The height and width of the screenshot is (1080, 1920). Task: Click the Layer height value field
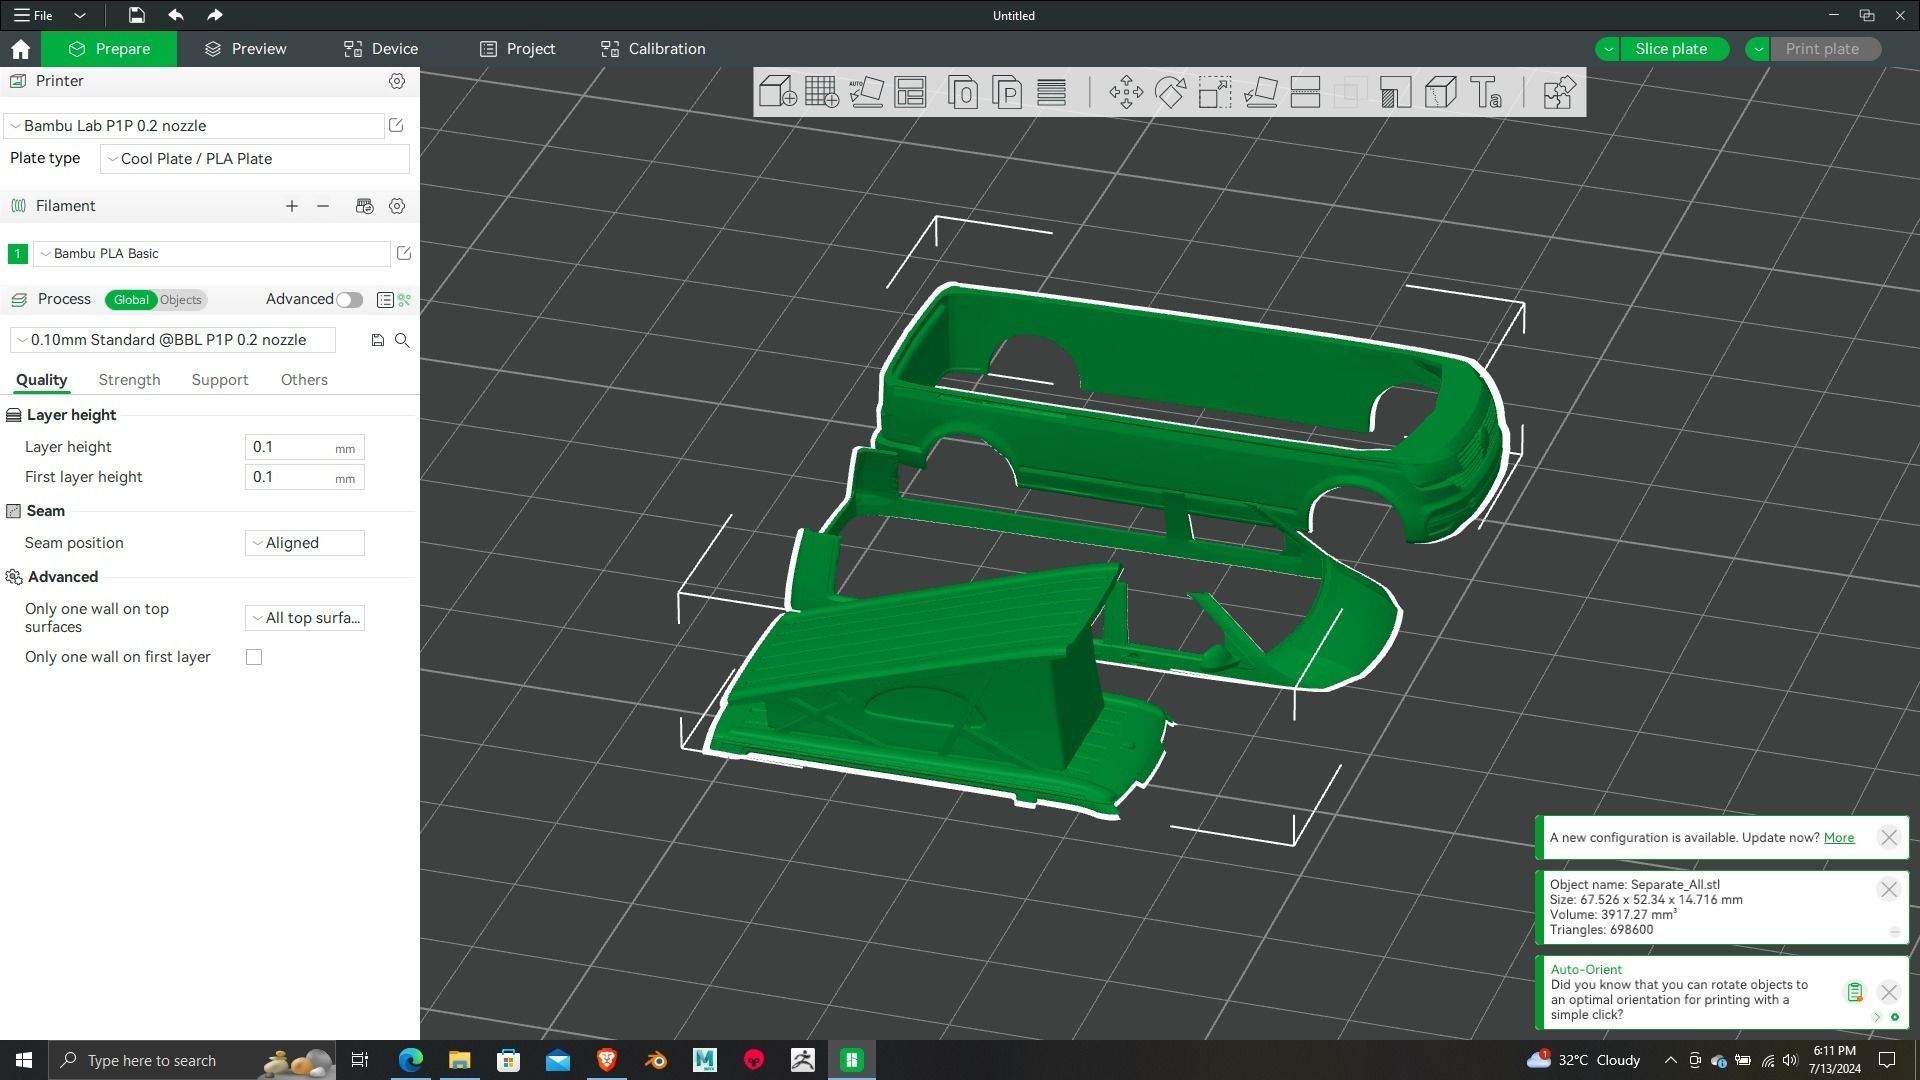304,447
